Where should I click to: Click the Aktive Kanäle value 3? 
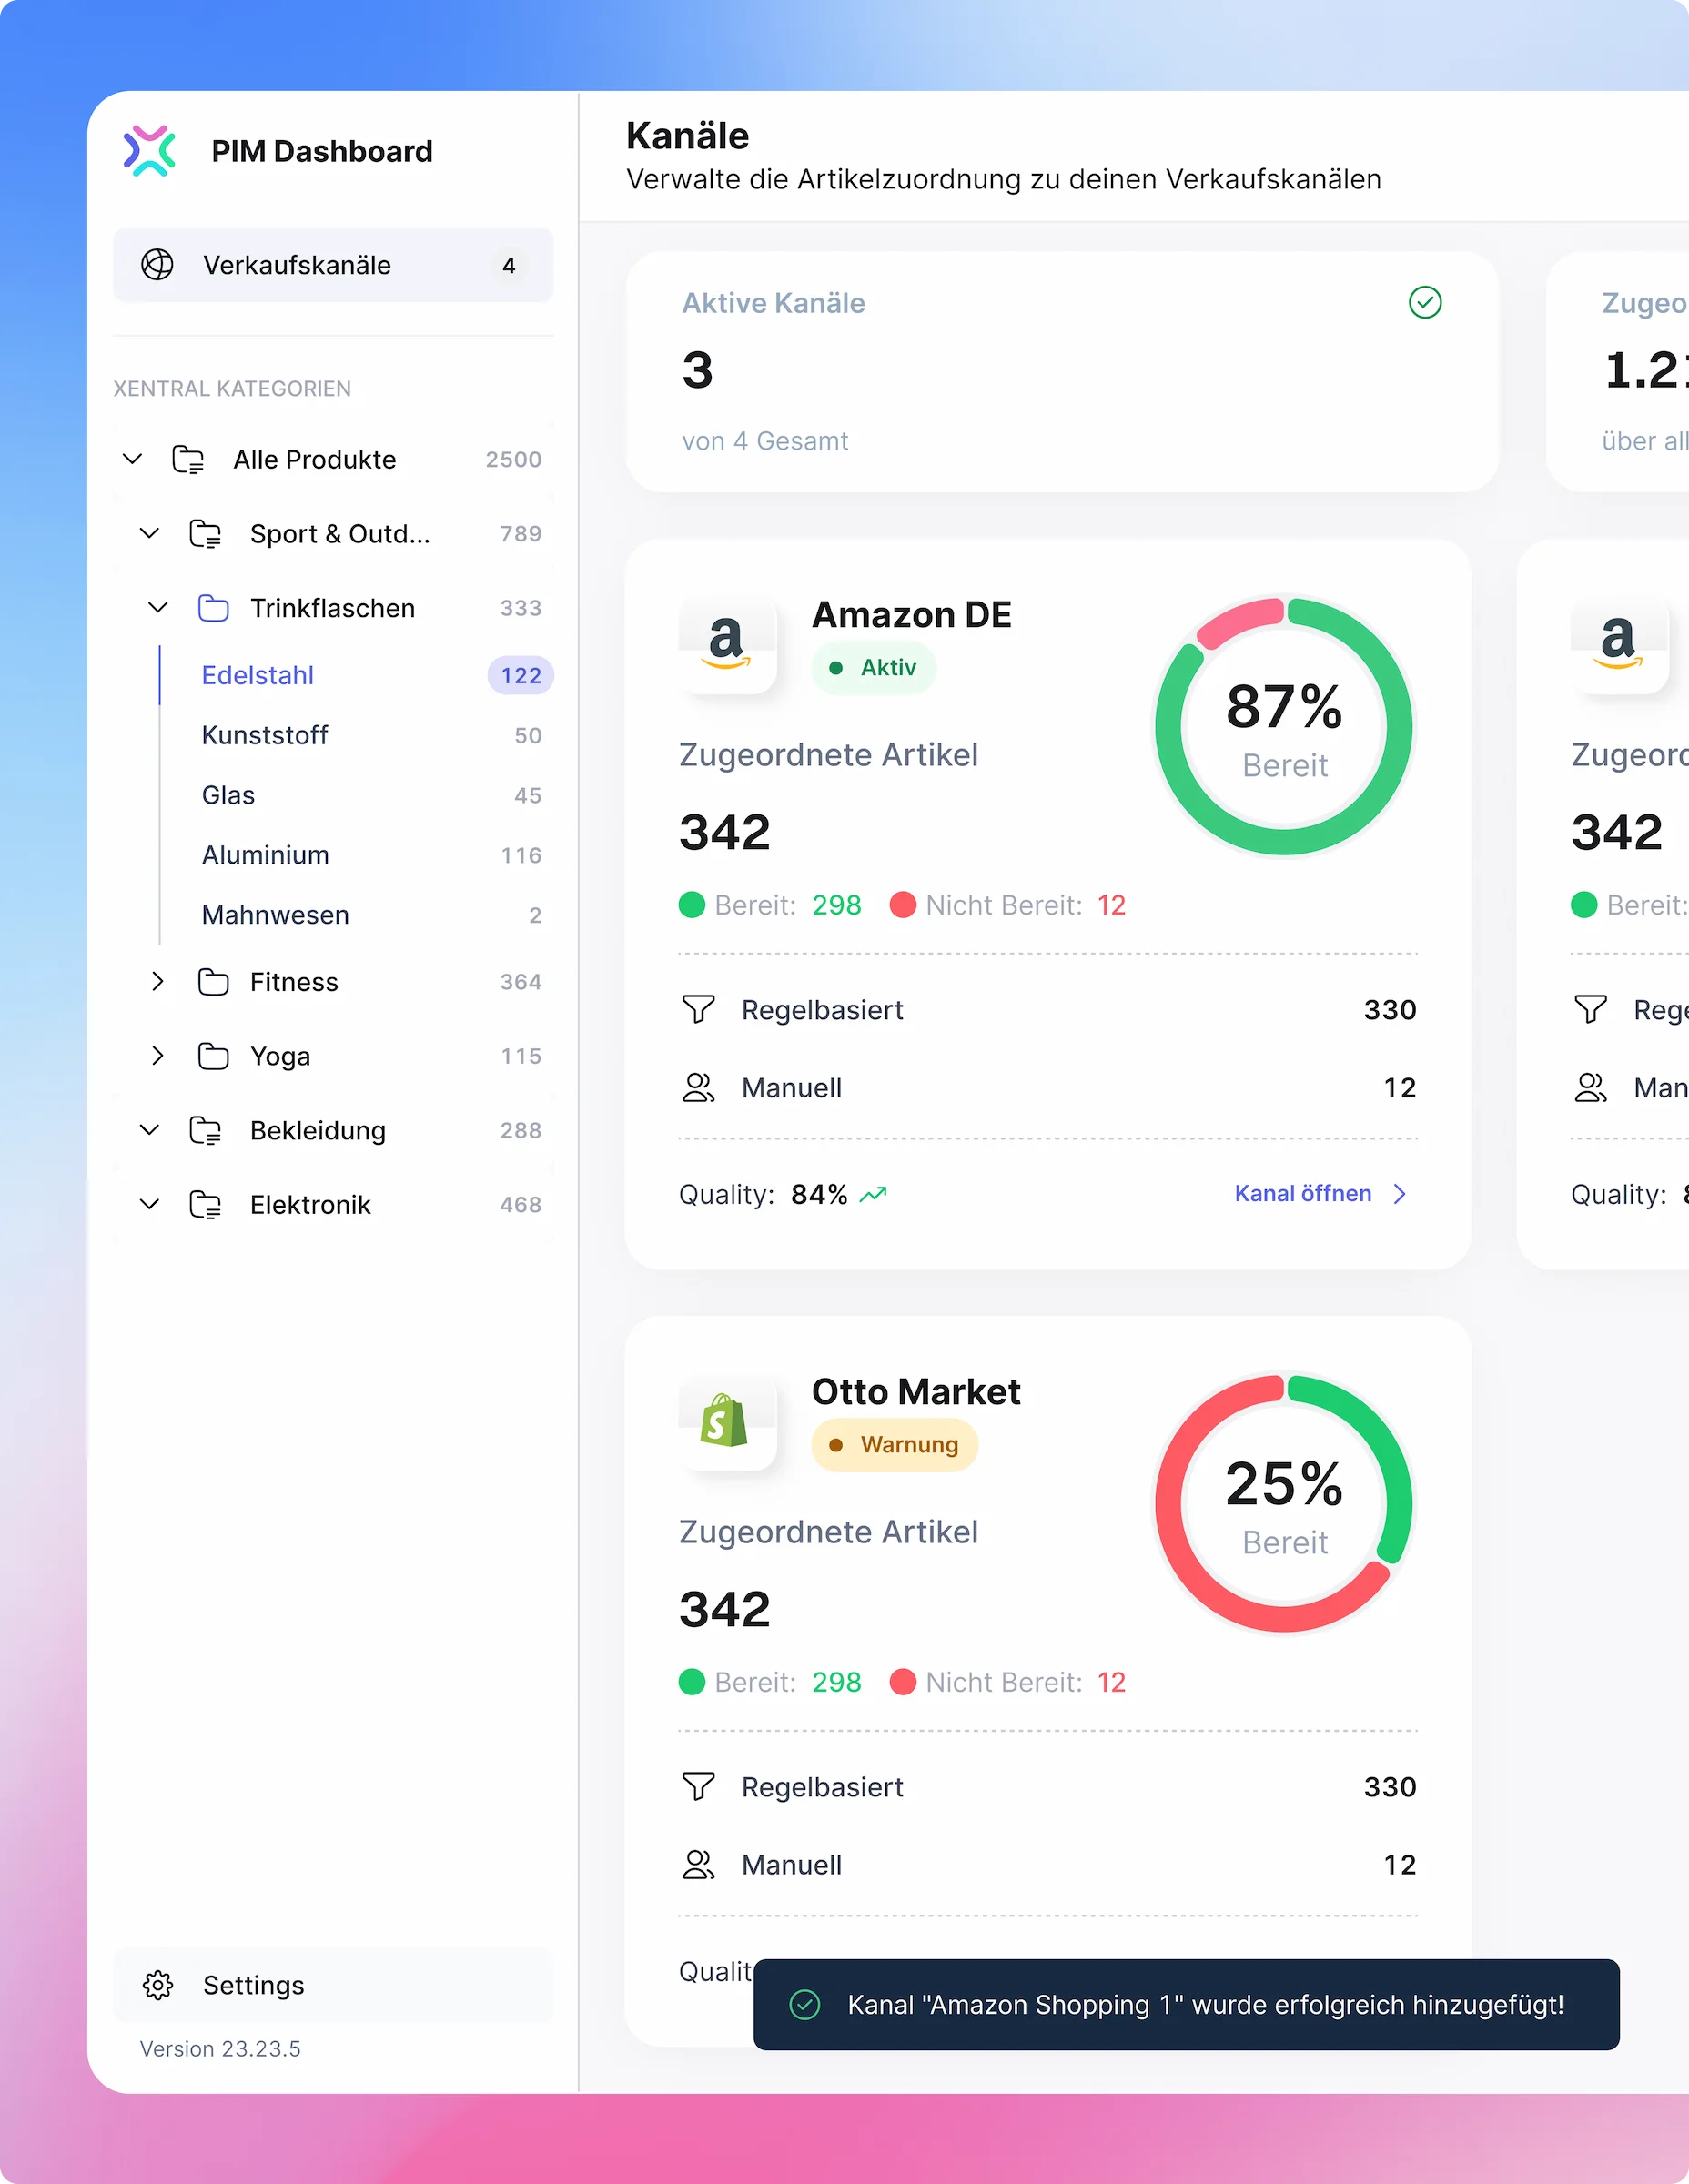point(698,370)
